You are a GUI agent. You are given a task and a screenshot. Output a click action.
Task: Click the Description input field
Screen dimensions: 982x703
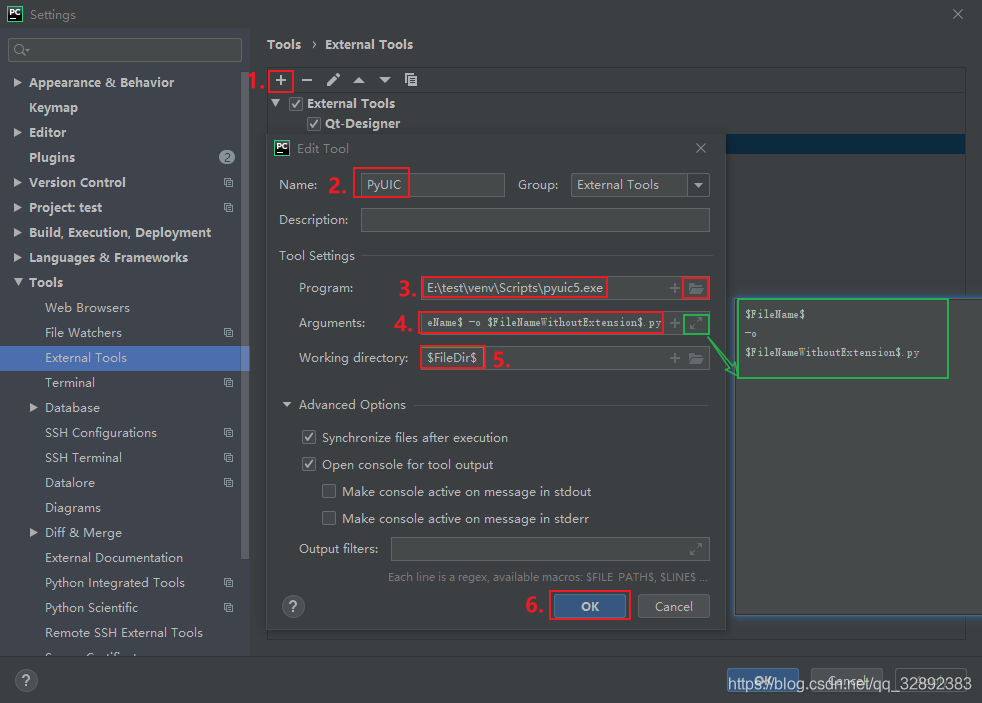tap(535, 220)
